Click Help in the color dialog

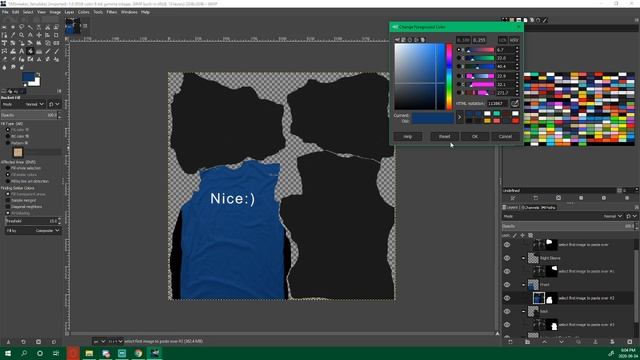[x=408, y=136]
